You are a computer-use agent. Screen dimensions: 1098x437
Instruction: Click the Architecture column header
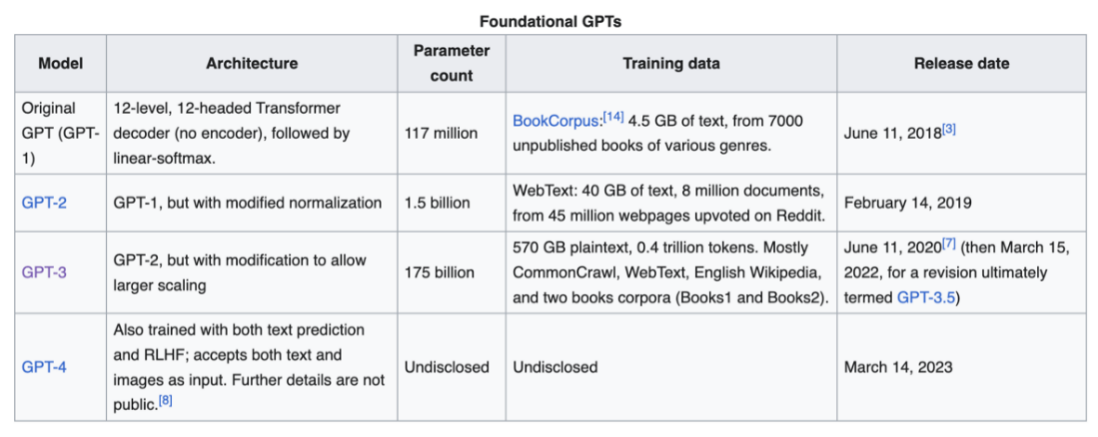click(251, 63)
